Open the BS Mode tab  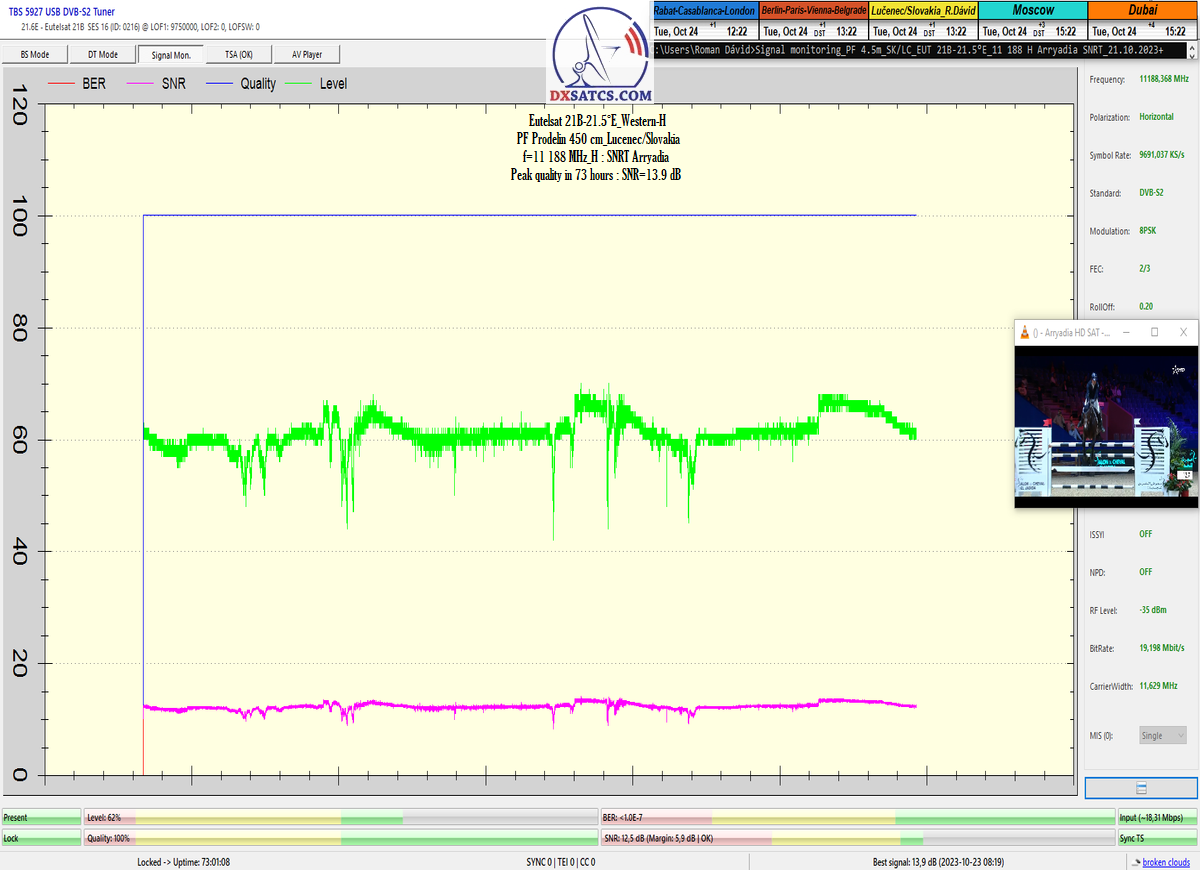(x=35, y=55)
